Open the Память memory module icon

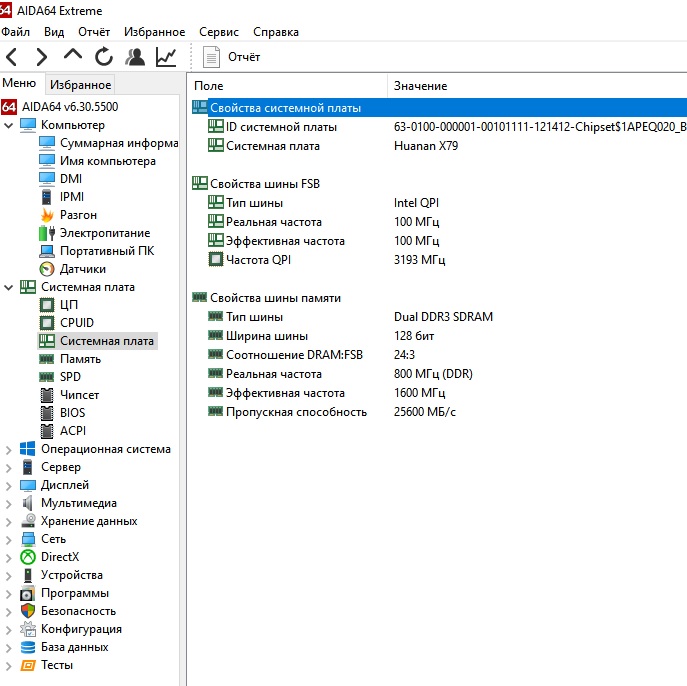coord(46,359)
